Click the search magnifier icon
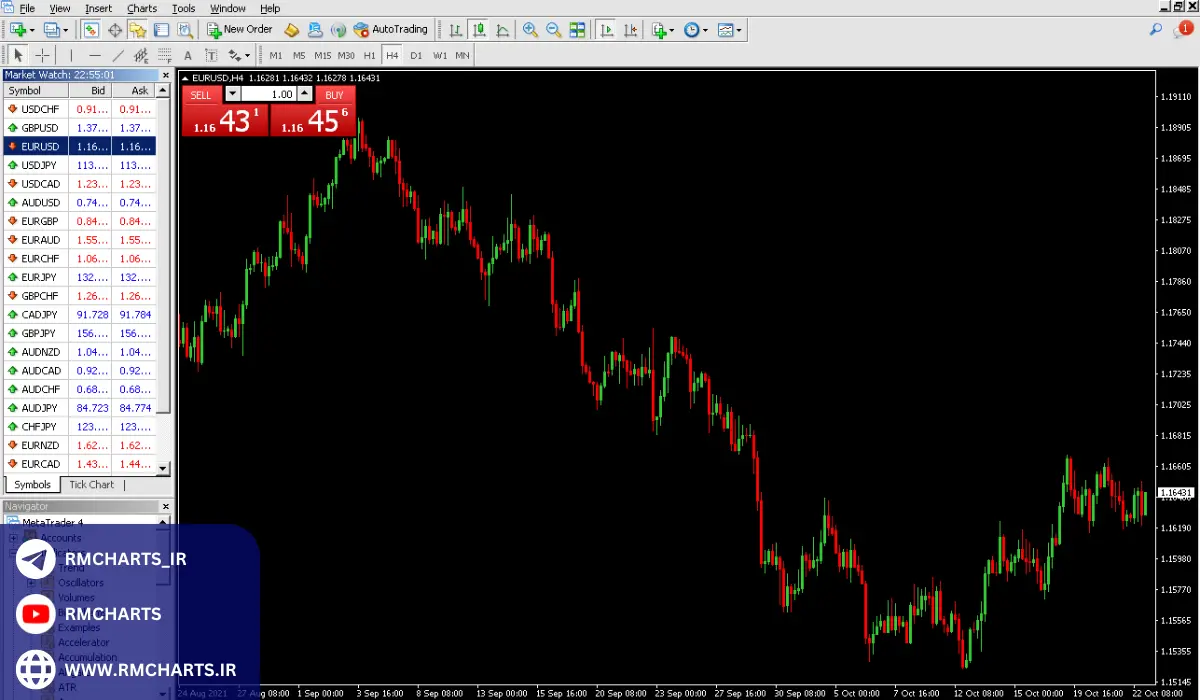Image resolution: width=1200 pixels, height=700 pixels. point(1156,30)
